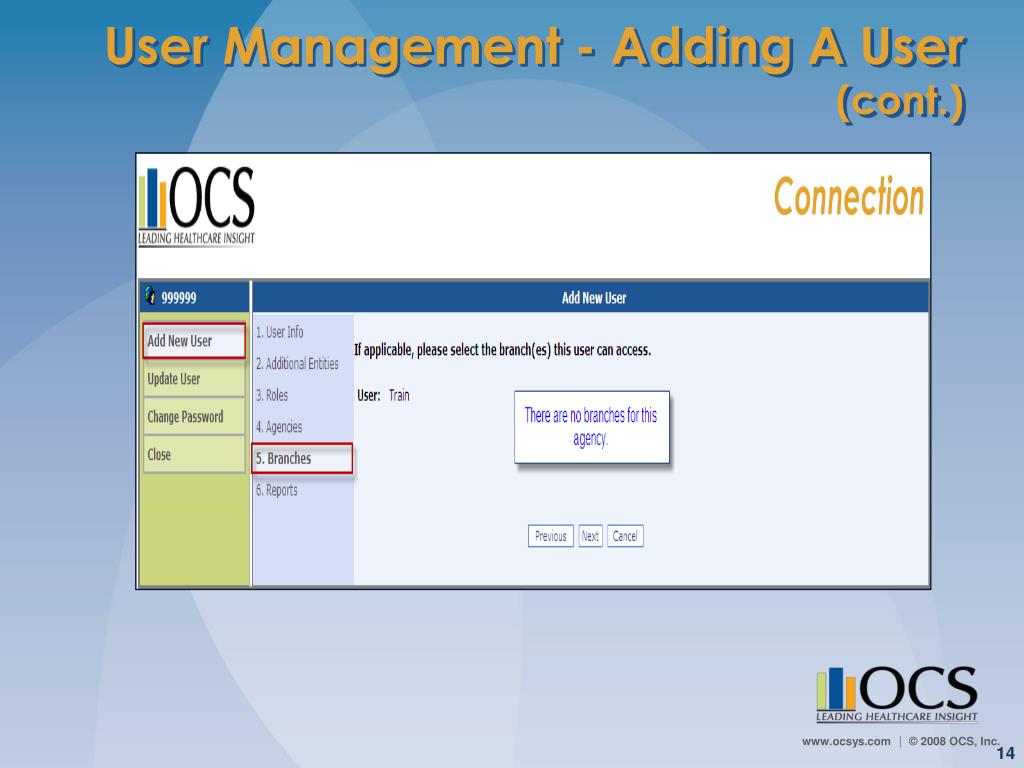
Task: Select step 3. Roles
Action: click(x=272, y=395)
